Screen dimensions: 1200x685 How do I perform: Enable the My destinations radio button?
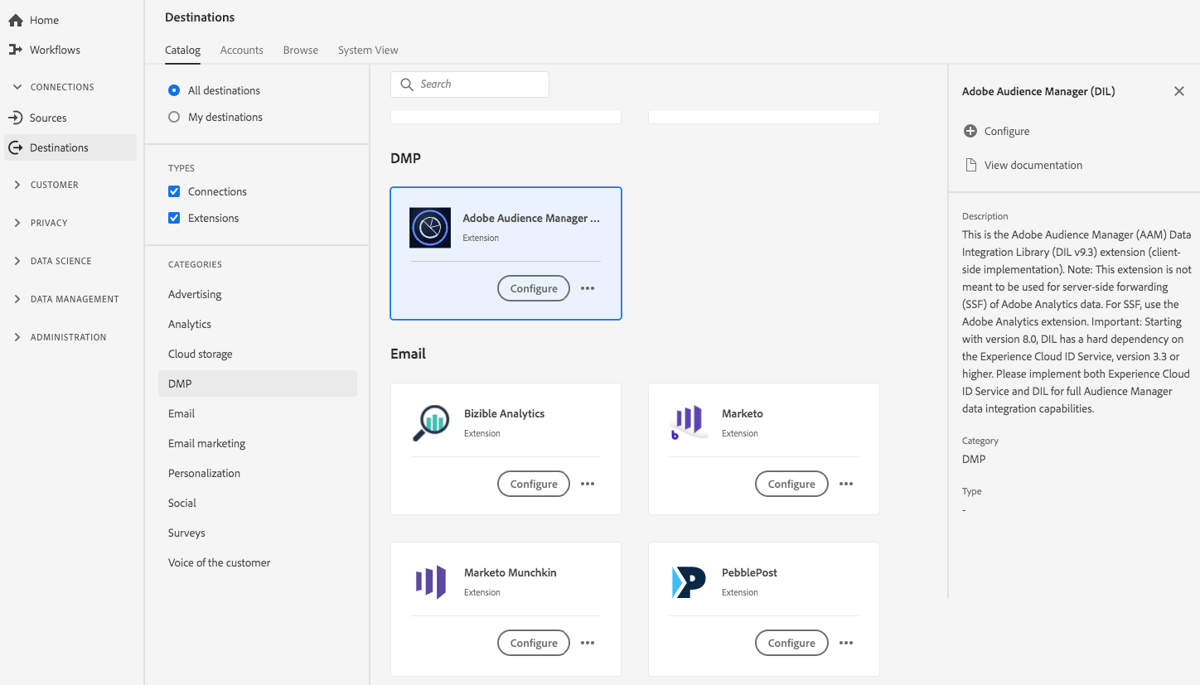point(176,116)
